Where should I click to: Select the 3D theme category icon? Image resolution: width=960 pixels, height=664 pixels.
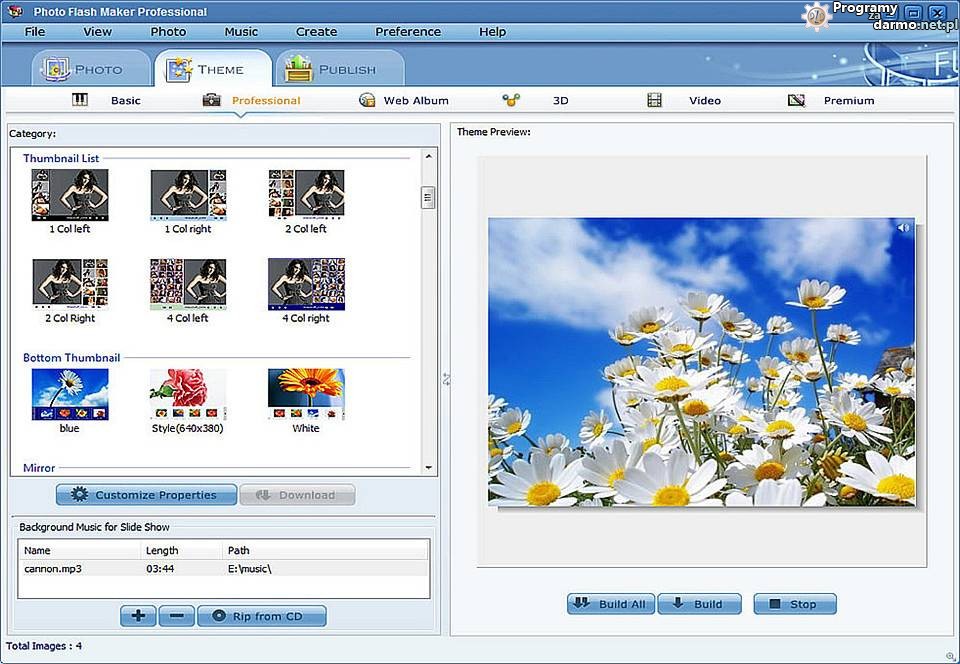511,100
